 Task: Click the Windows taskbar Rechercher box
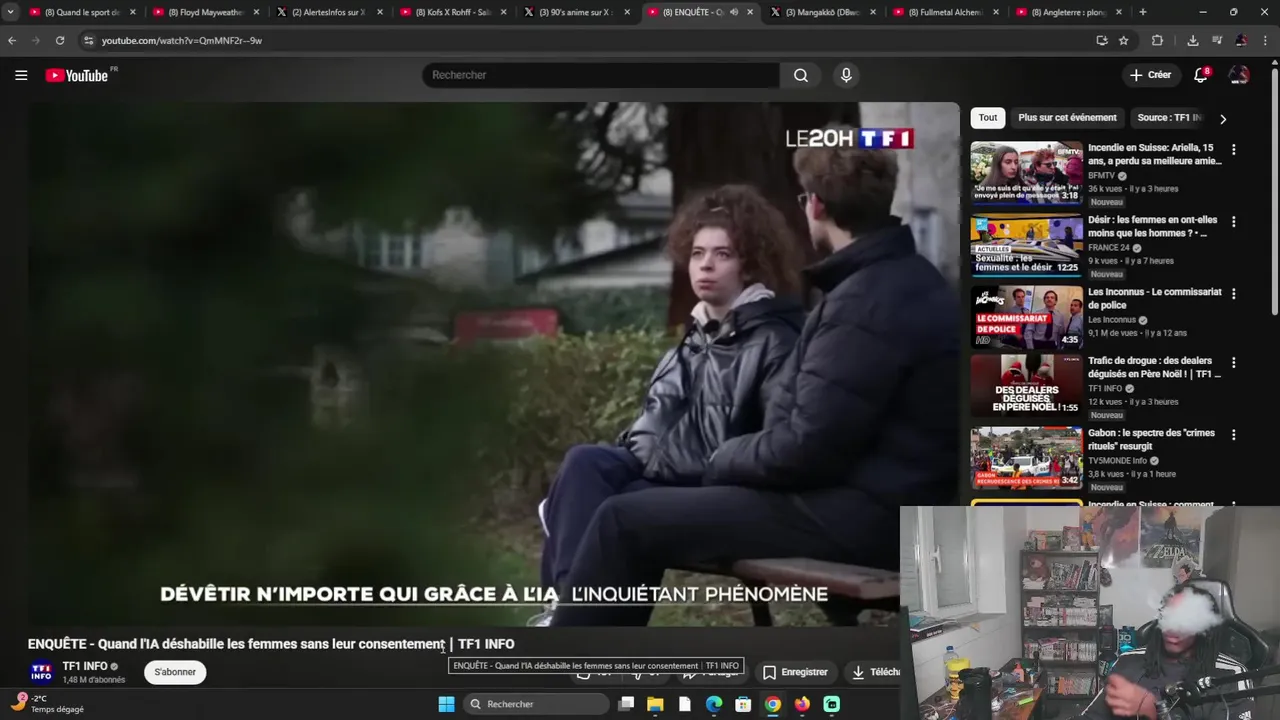[x=538, y=704]
